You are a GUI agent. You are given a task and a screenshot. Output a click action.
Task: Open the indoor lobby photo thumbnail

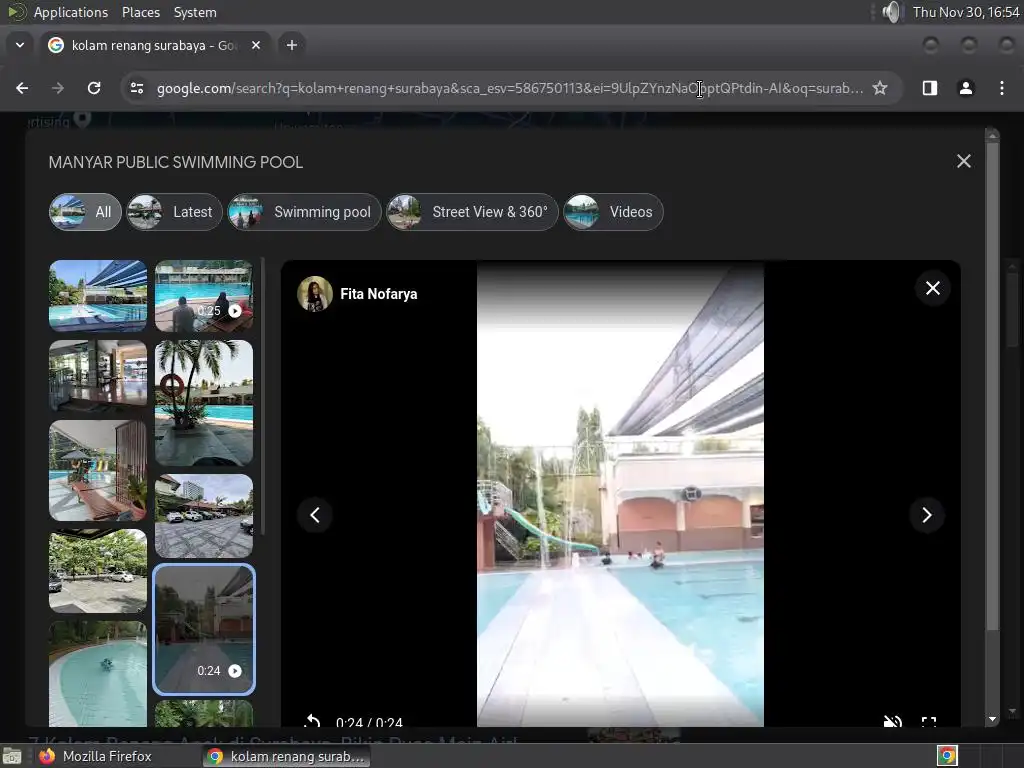[x=98, y=376]
